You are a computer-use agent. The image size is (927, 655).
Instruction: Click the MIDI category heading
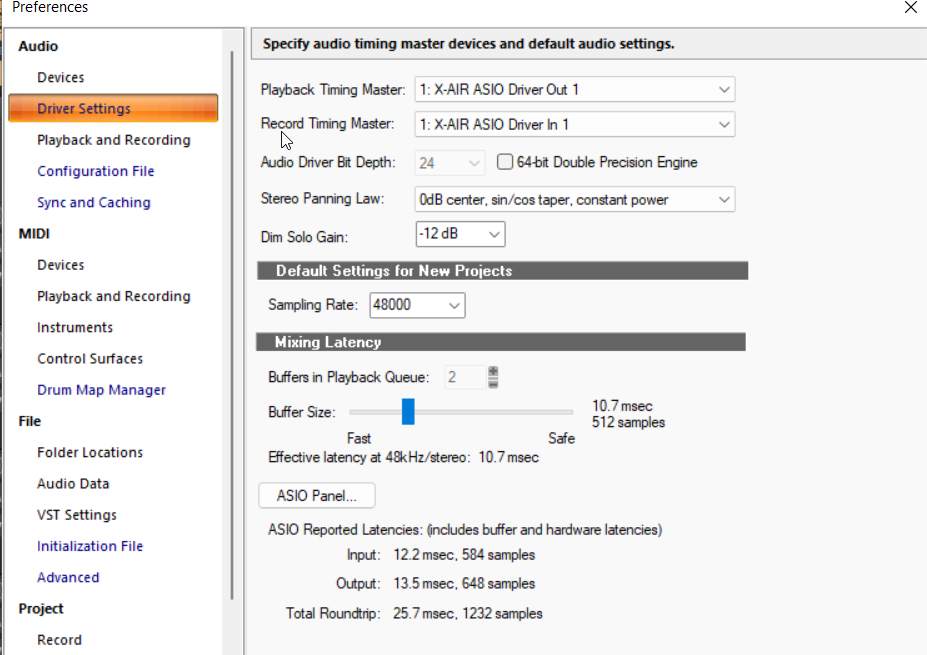point(34,234)
